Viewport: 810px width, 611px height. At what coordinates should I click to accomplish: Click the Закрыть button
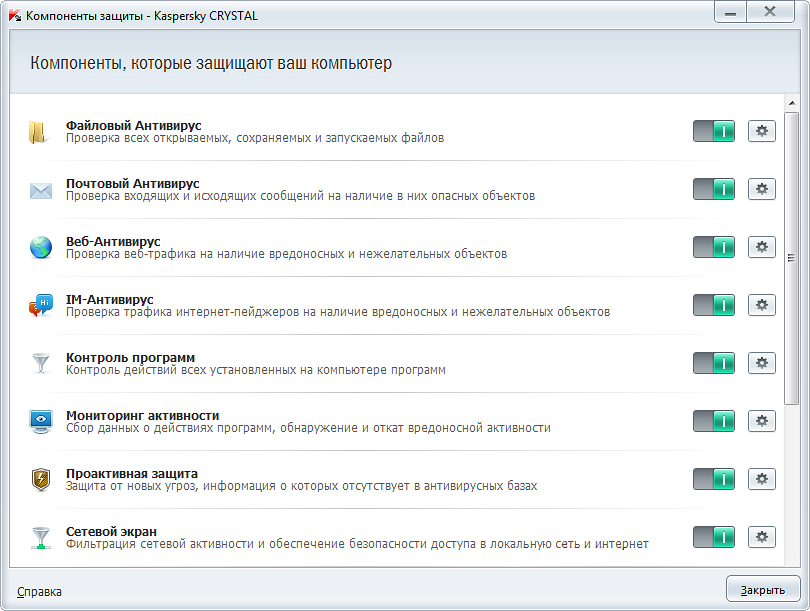coord(763,589)
